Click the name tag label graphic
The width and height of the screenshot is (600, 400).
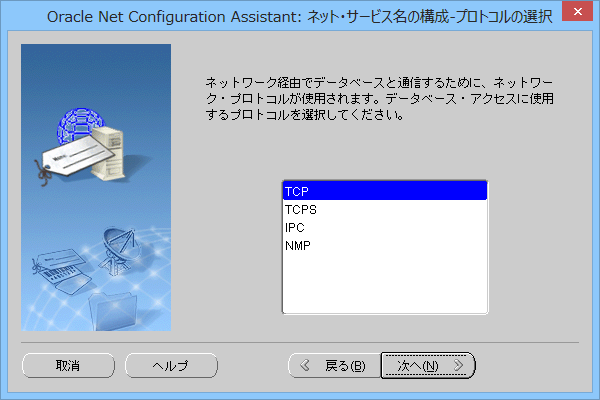(68, 153)
